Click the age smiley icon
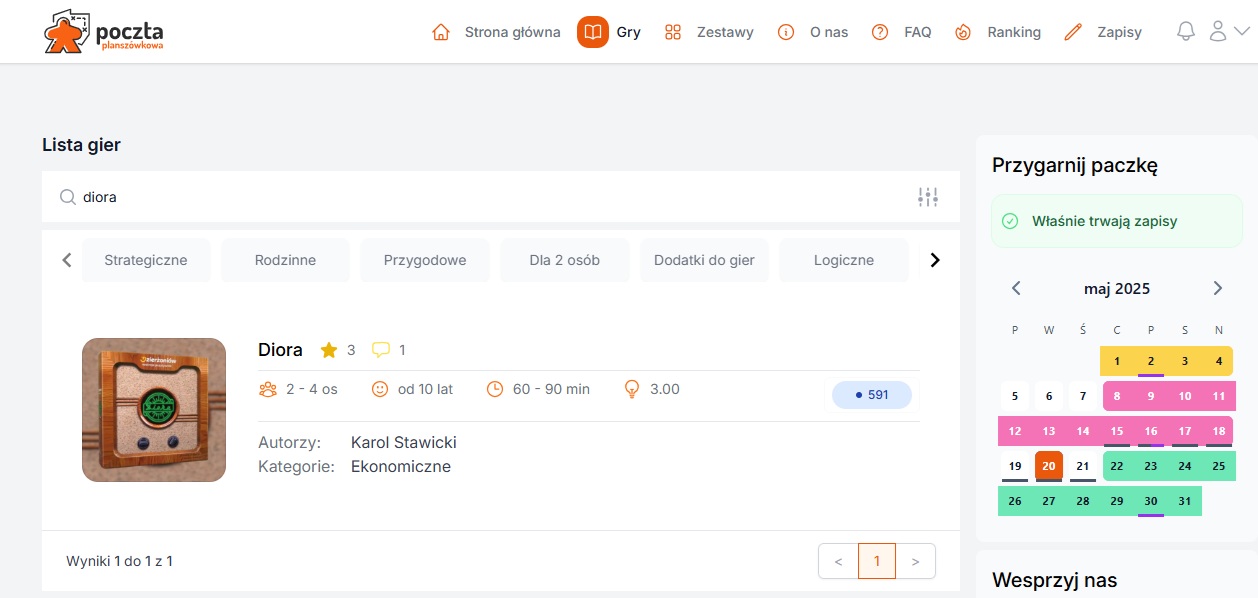The height and width of the screenshot is (598, 1258). click(380, 389)
